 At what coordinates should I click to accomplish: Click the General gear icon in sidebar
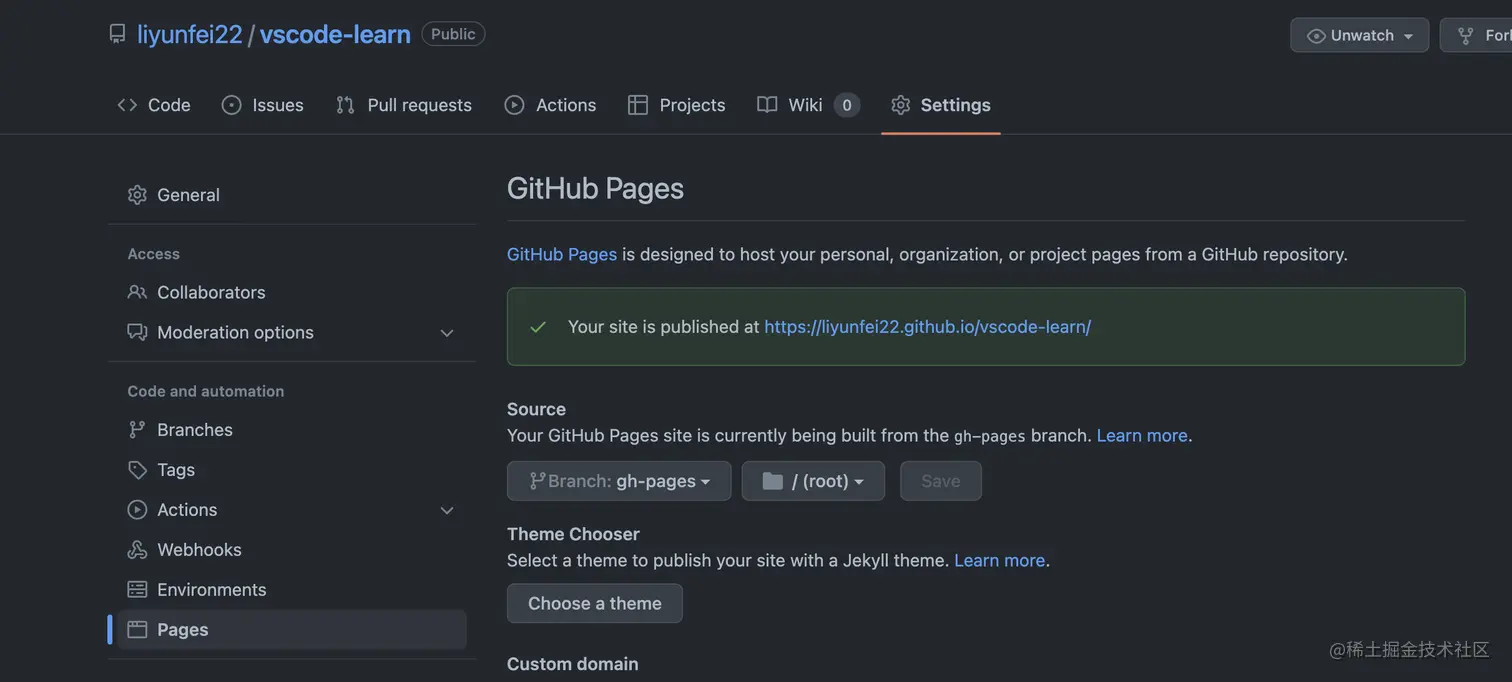point(137,195)
